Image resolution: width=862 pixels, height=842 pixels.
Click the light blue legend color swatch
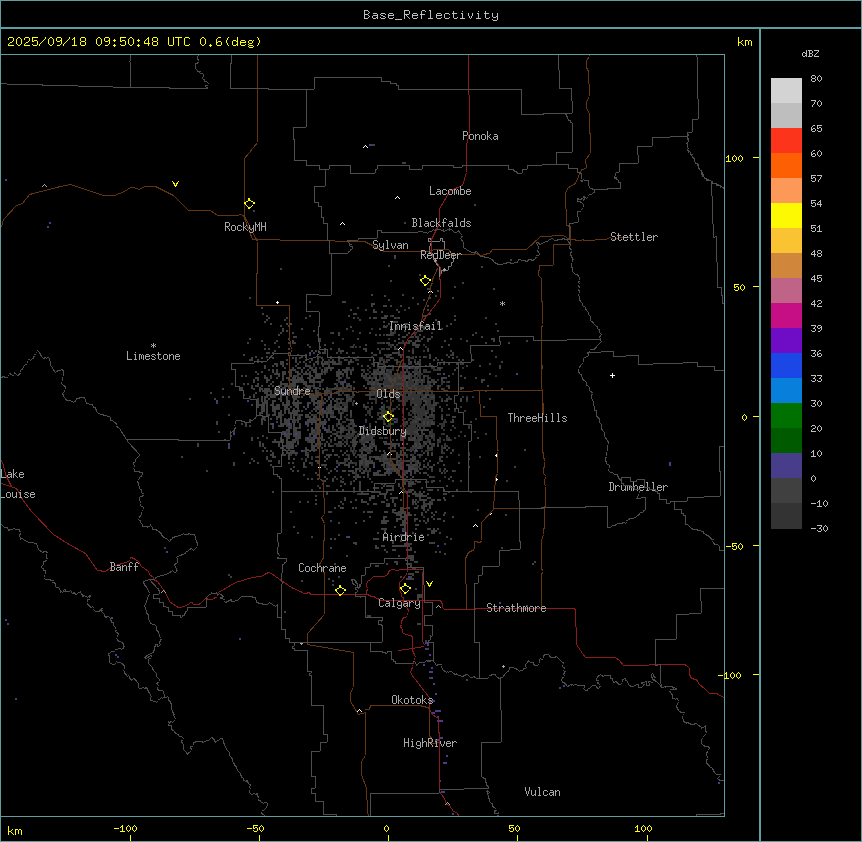pyautogui.click(x=786, y=390)
